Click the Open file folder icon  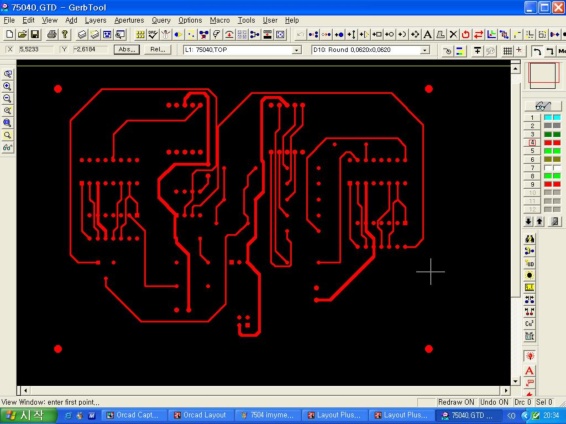tap(22, 34)
